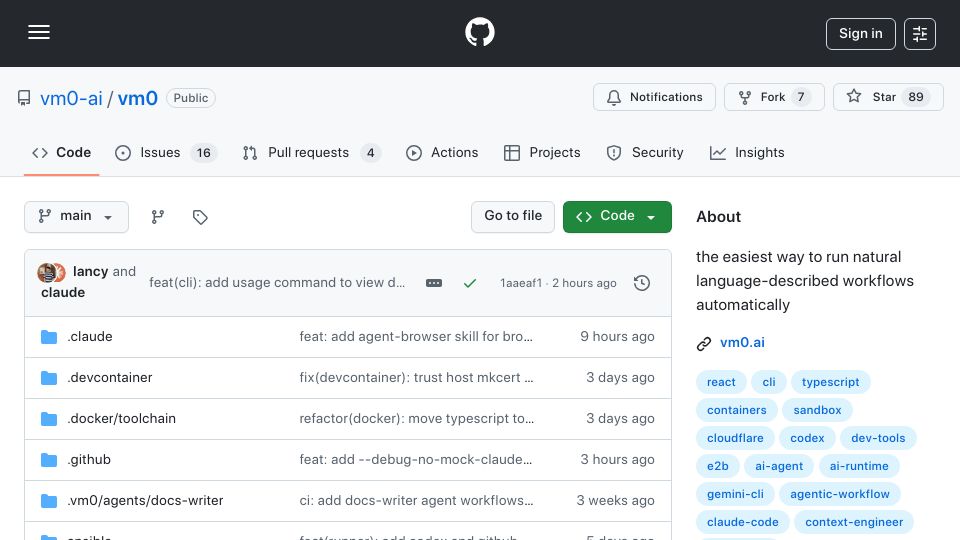Show commit check status checkmark
Image resolution: width=960 pixels, height=540 pixels.
pyautogui.click(x=470, y=283)
